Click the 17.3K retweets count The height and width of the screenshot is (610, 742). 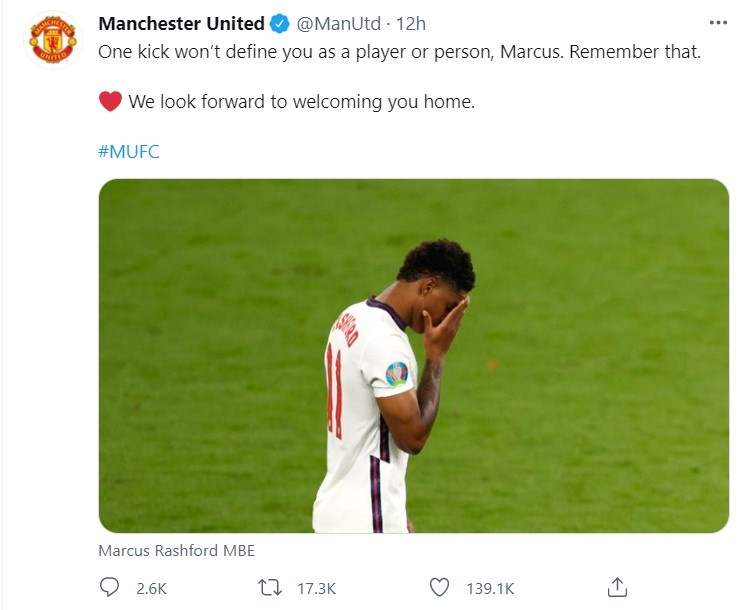(x=317, y=588)
